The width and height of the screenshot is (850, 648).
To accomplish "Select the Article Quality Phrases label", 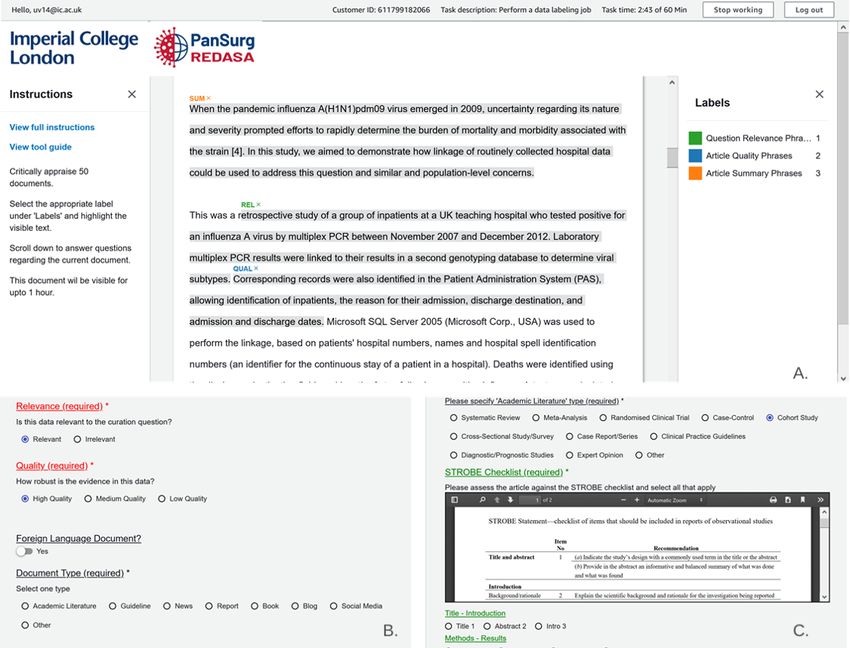I will (x=748, y=156).
